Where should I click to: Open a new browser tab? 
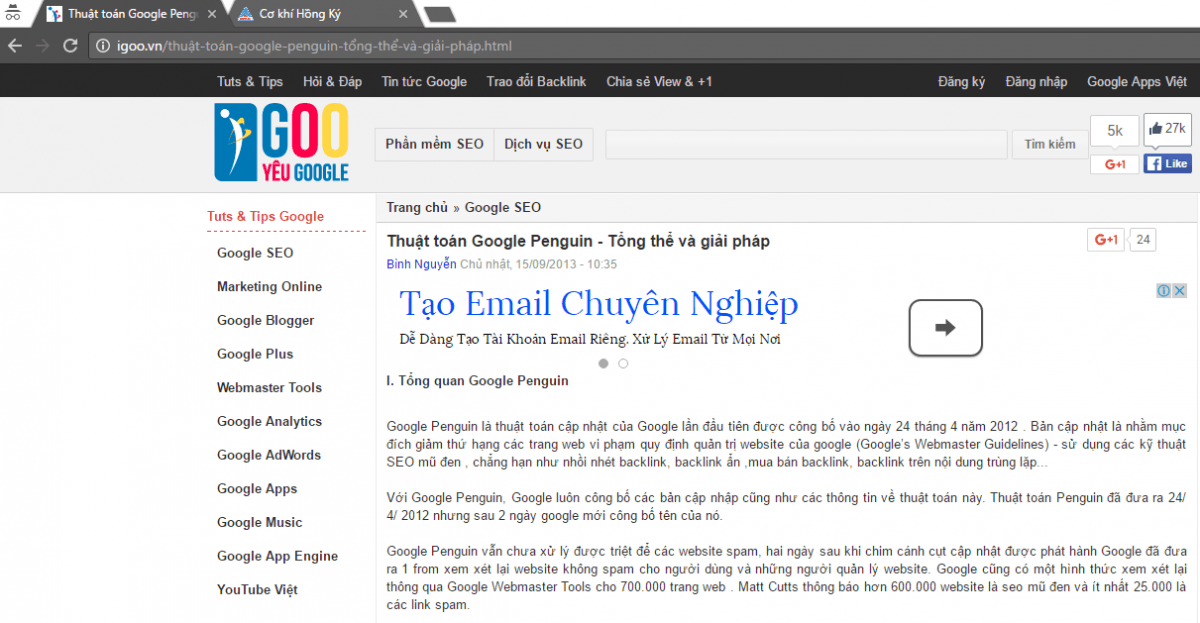tap(441, 14)
